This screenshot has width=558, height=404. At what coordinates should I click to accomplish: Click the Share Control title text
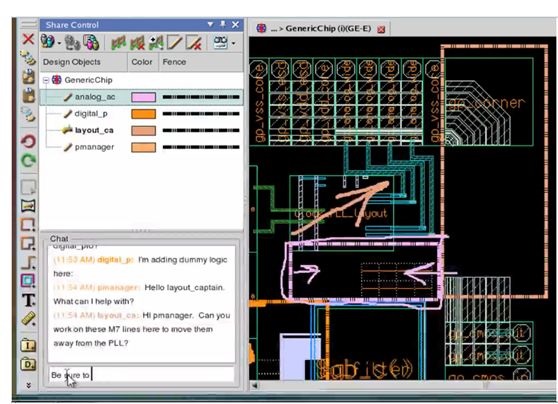click(72, 25)
